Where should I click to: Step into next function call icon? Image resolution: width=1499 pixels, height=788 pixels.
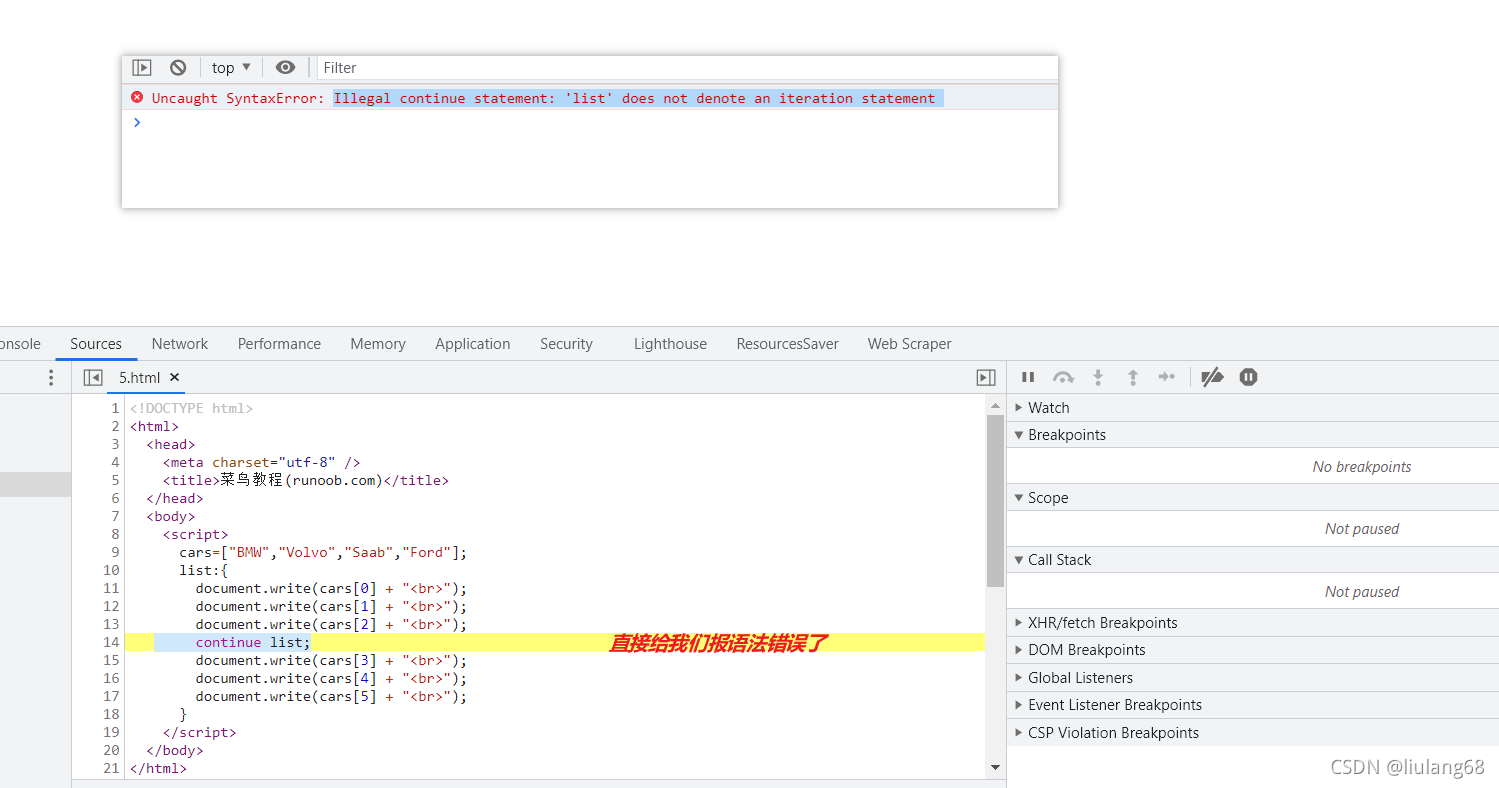pos(1098,377)
